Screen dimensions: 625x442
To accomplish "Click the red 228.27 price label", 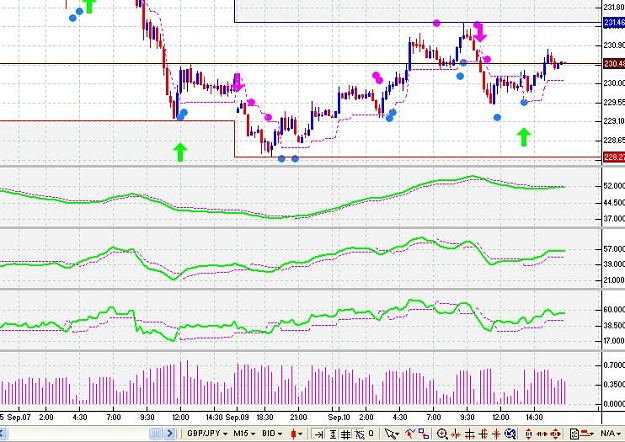I will point(614,157).
